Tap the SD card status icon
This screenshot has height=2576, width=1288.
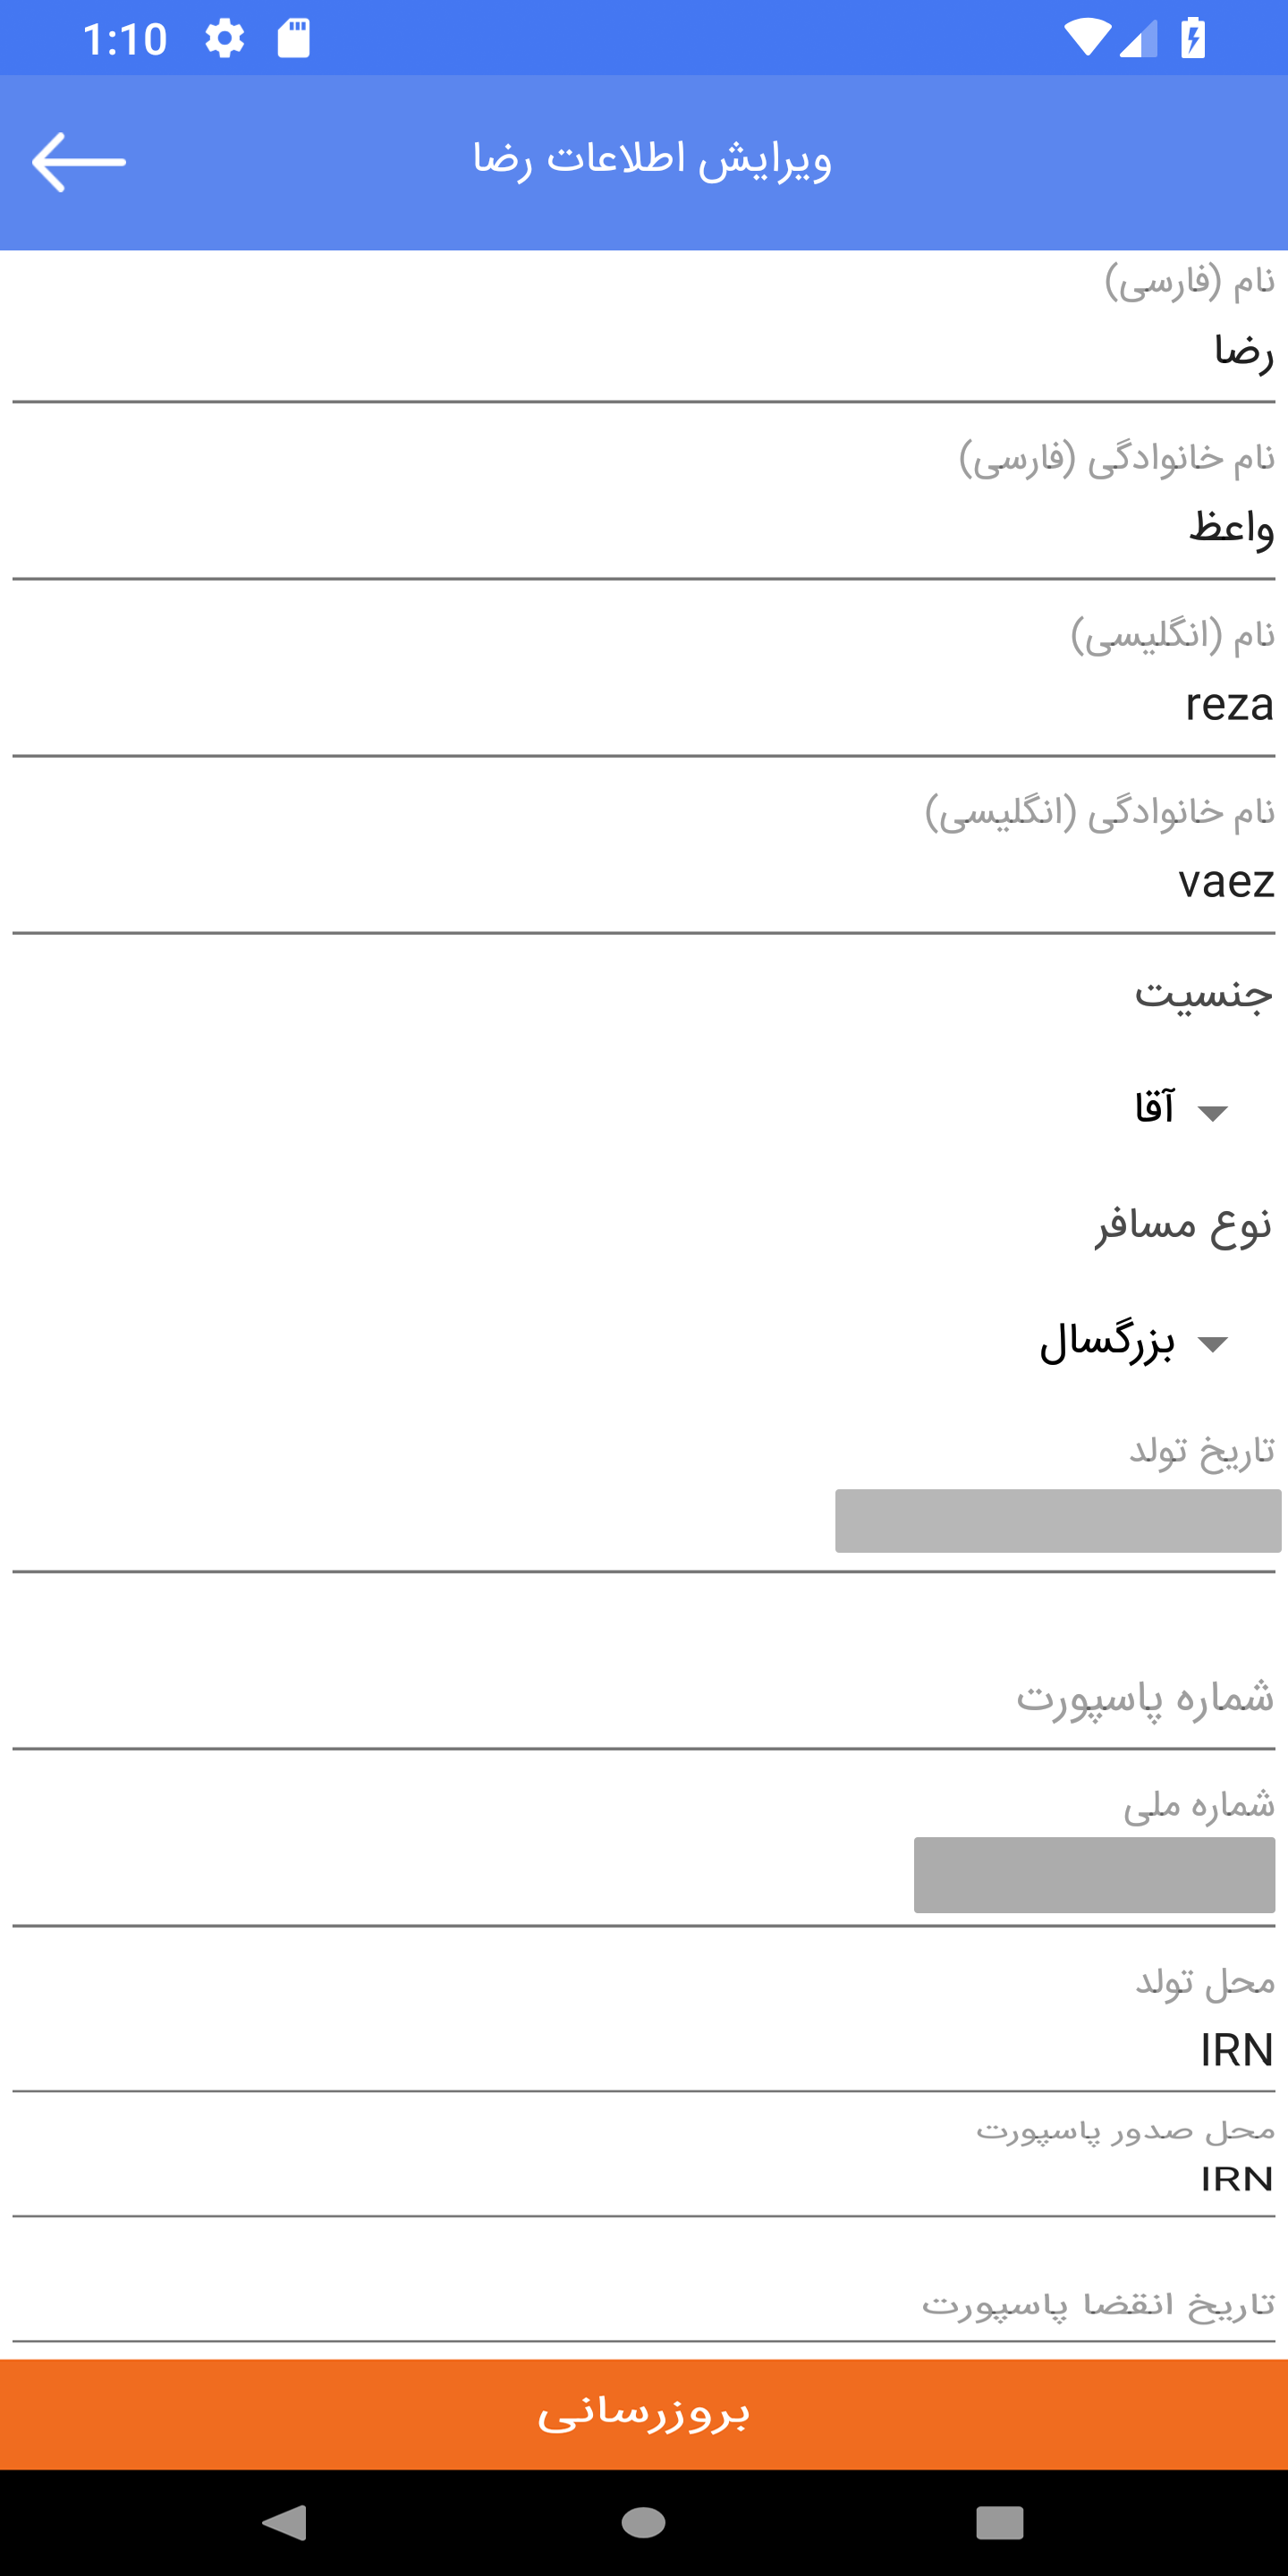tap(293, 39)
